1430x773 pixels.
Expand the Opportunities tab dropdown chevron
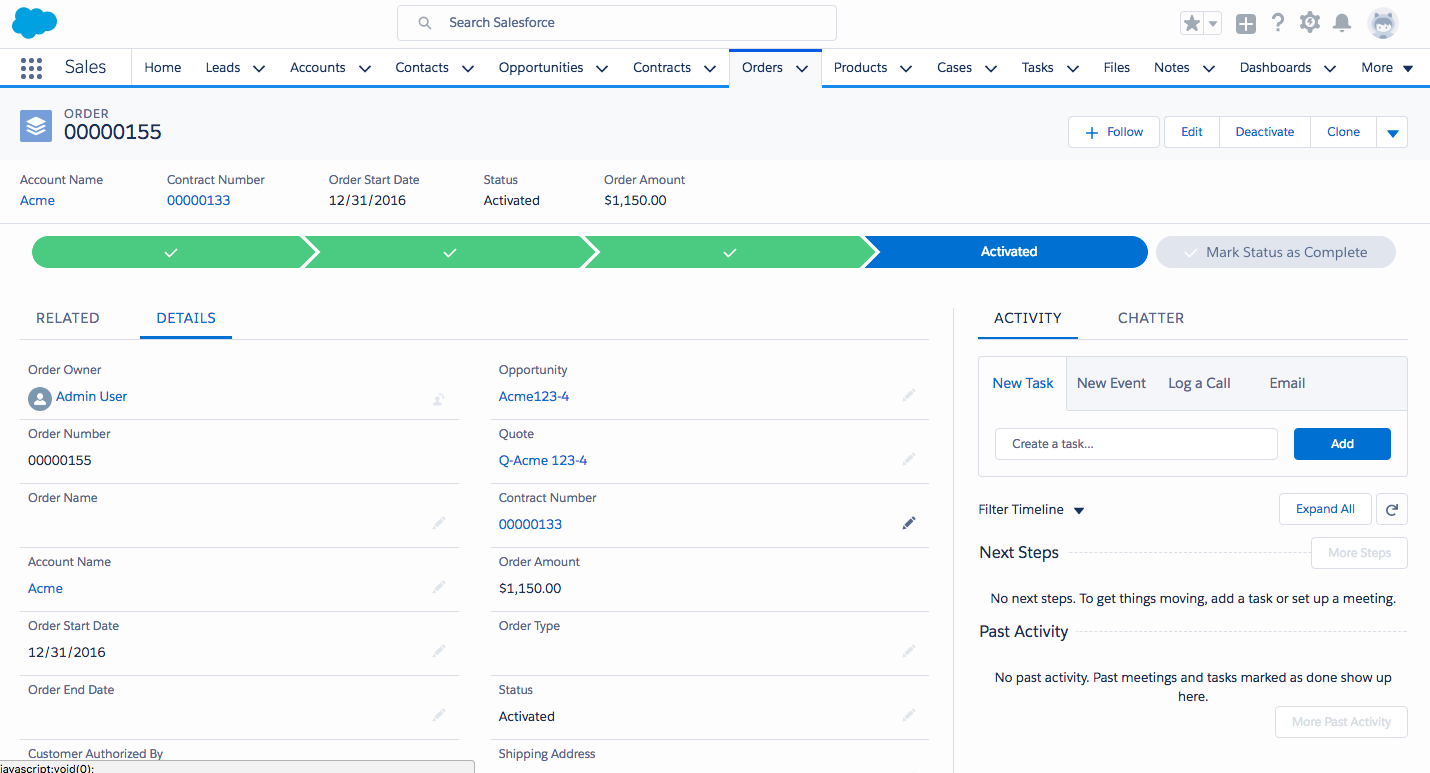pyautogui.click(x=602, y=69)
